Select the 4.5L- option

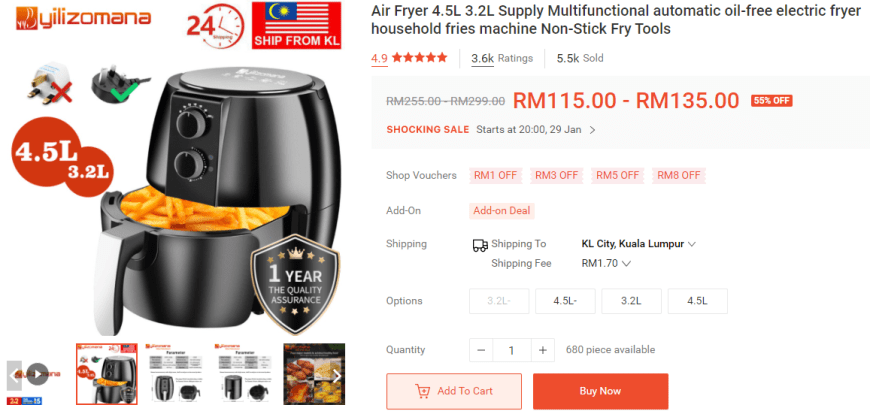565,301
